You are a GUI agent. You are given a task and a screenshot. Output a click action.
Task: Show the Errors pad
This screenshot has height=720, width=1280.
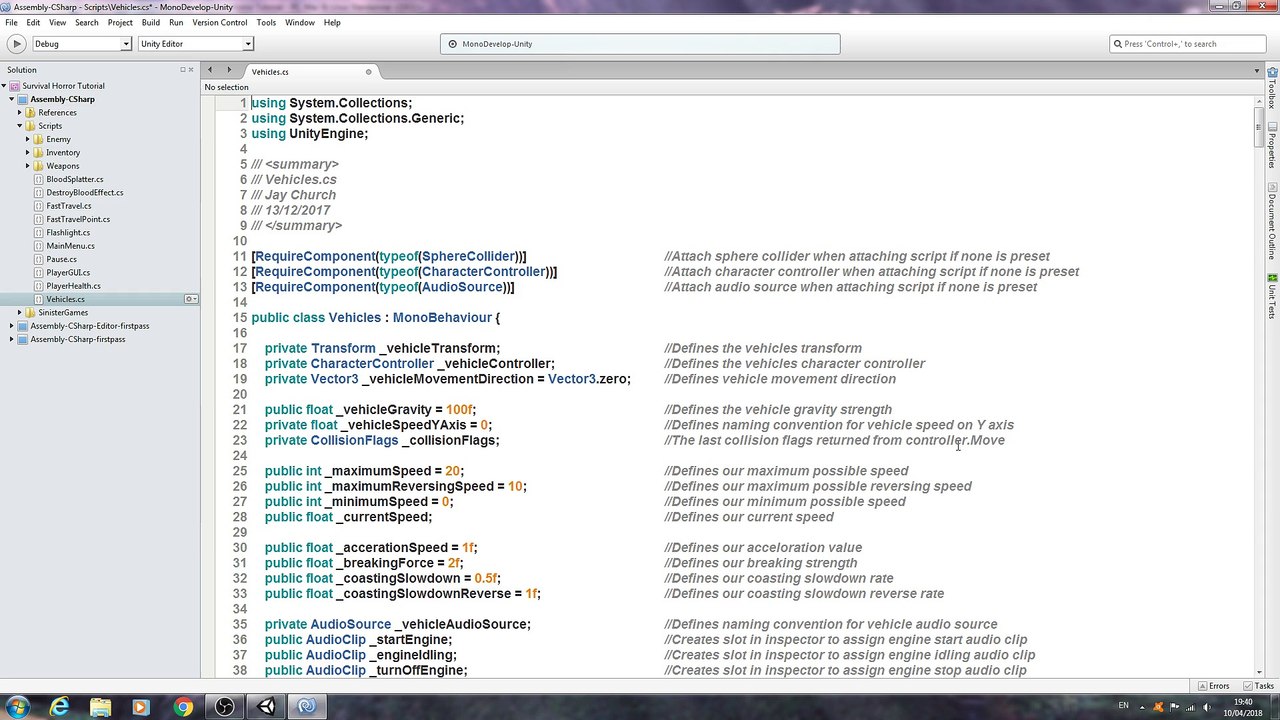(1213, 686)
